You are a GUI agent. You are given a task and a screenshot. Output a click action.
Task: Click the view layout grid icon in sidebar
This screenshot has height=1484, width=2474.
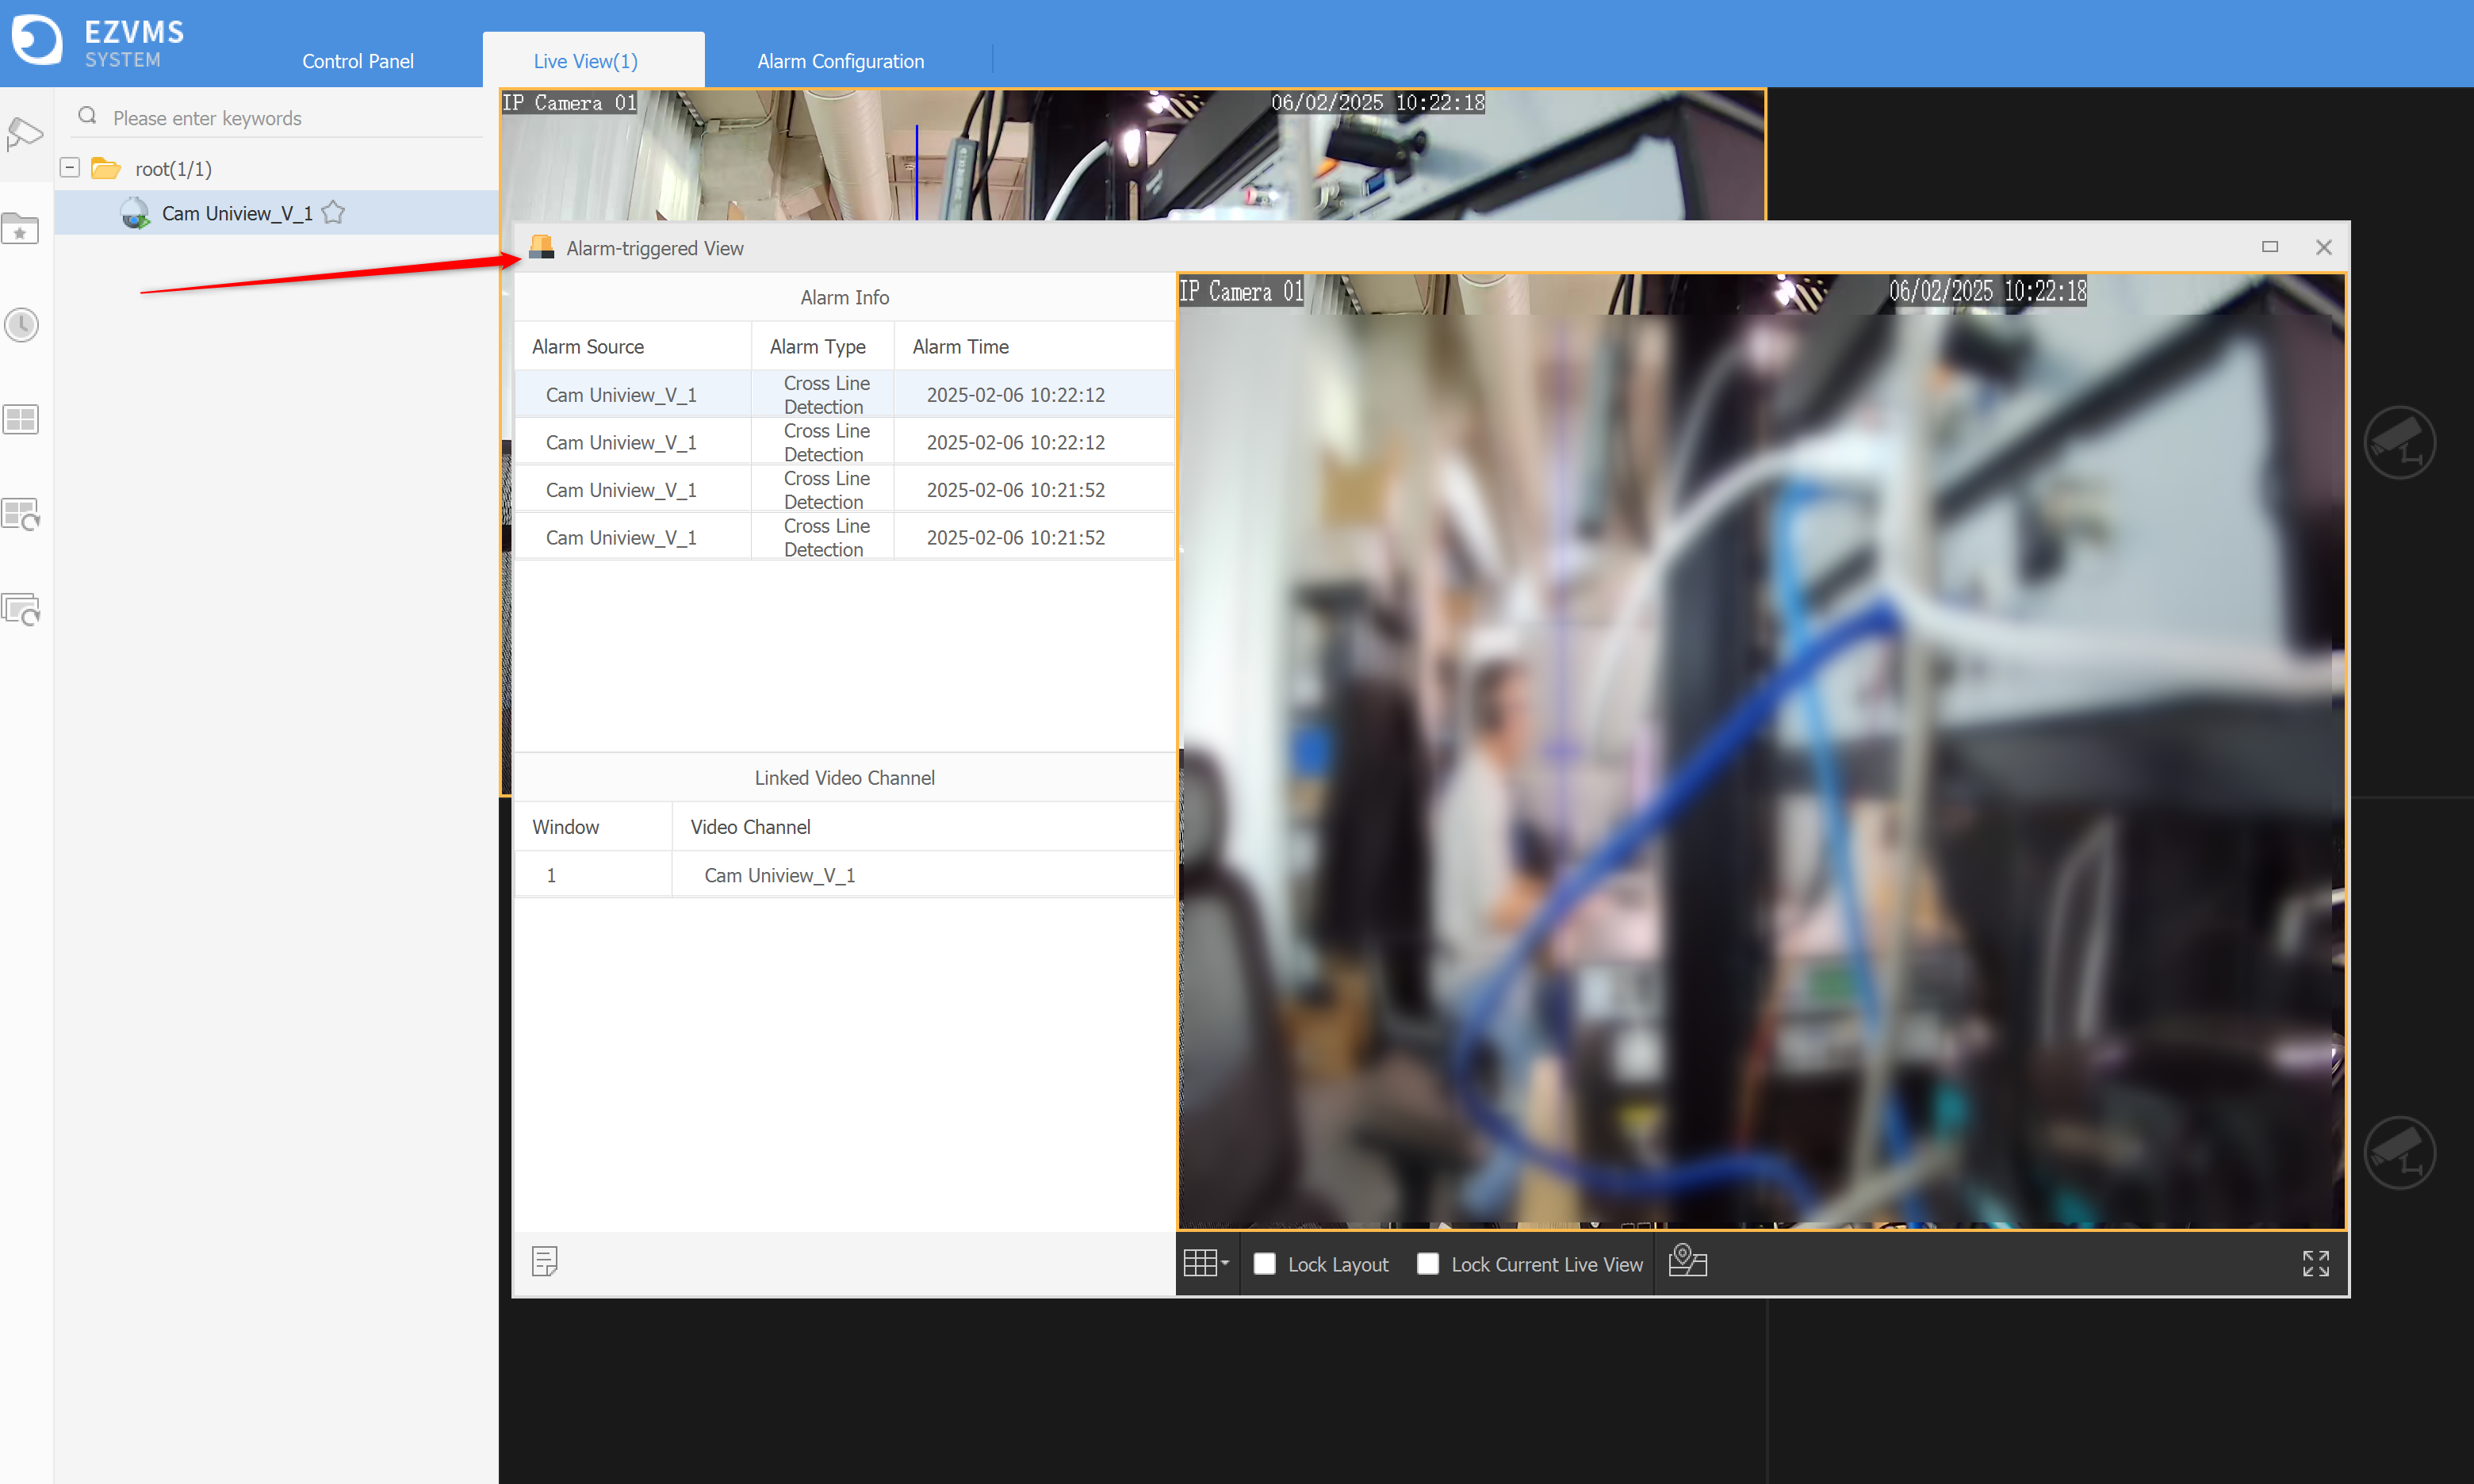coord(20,419)
